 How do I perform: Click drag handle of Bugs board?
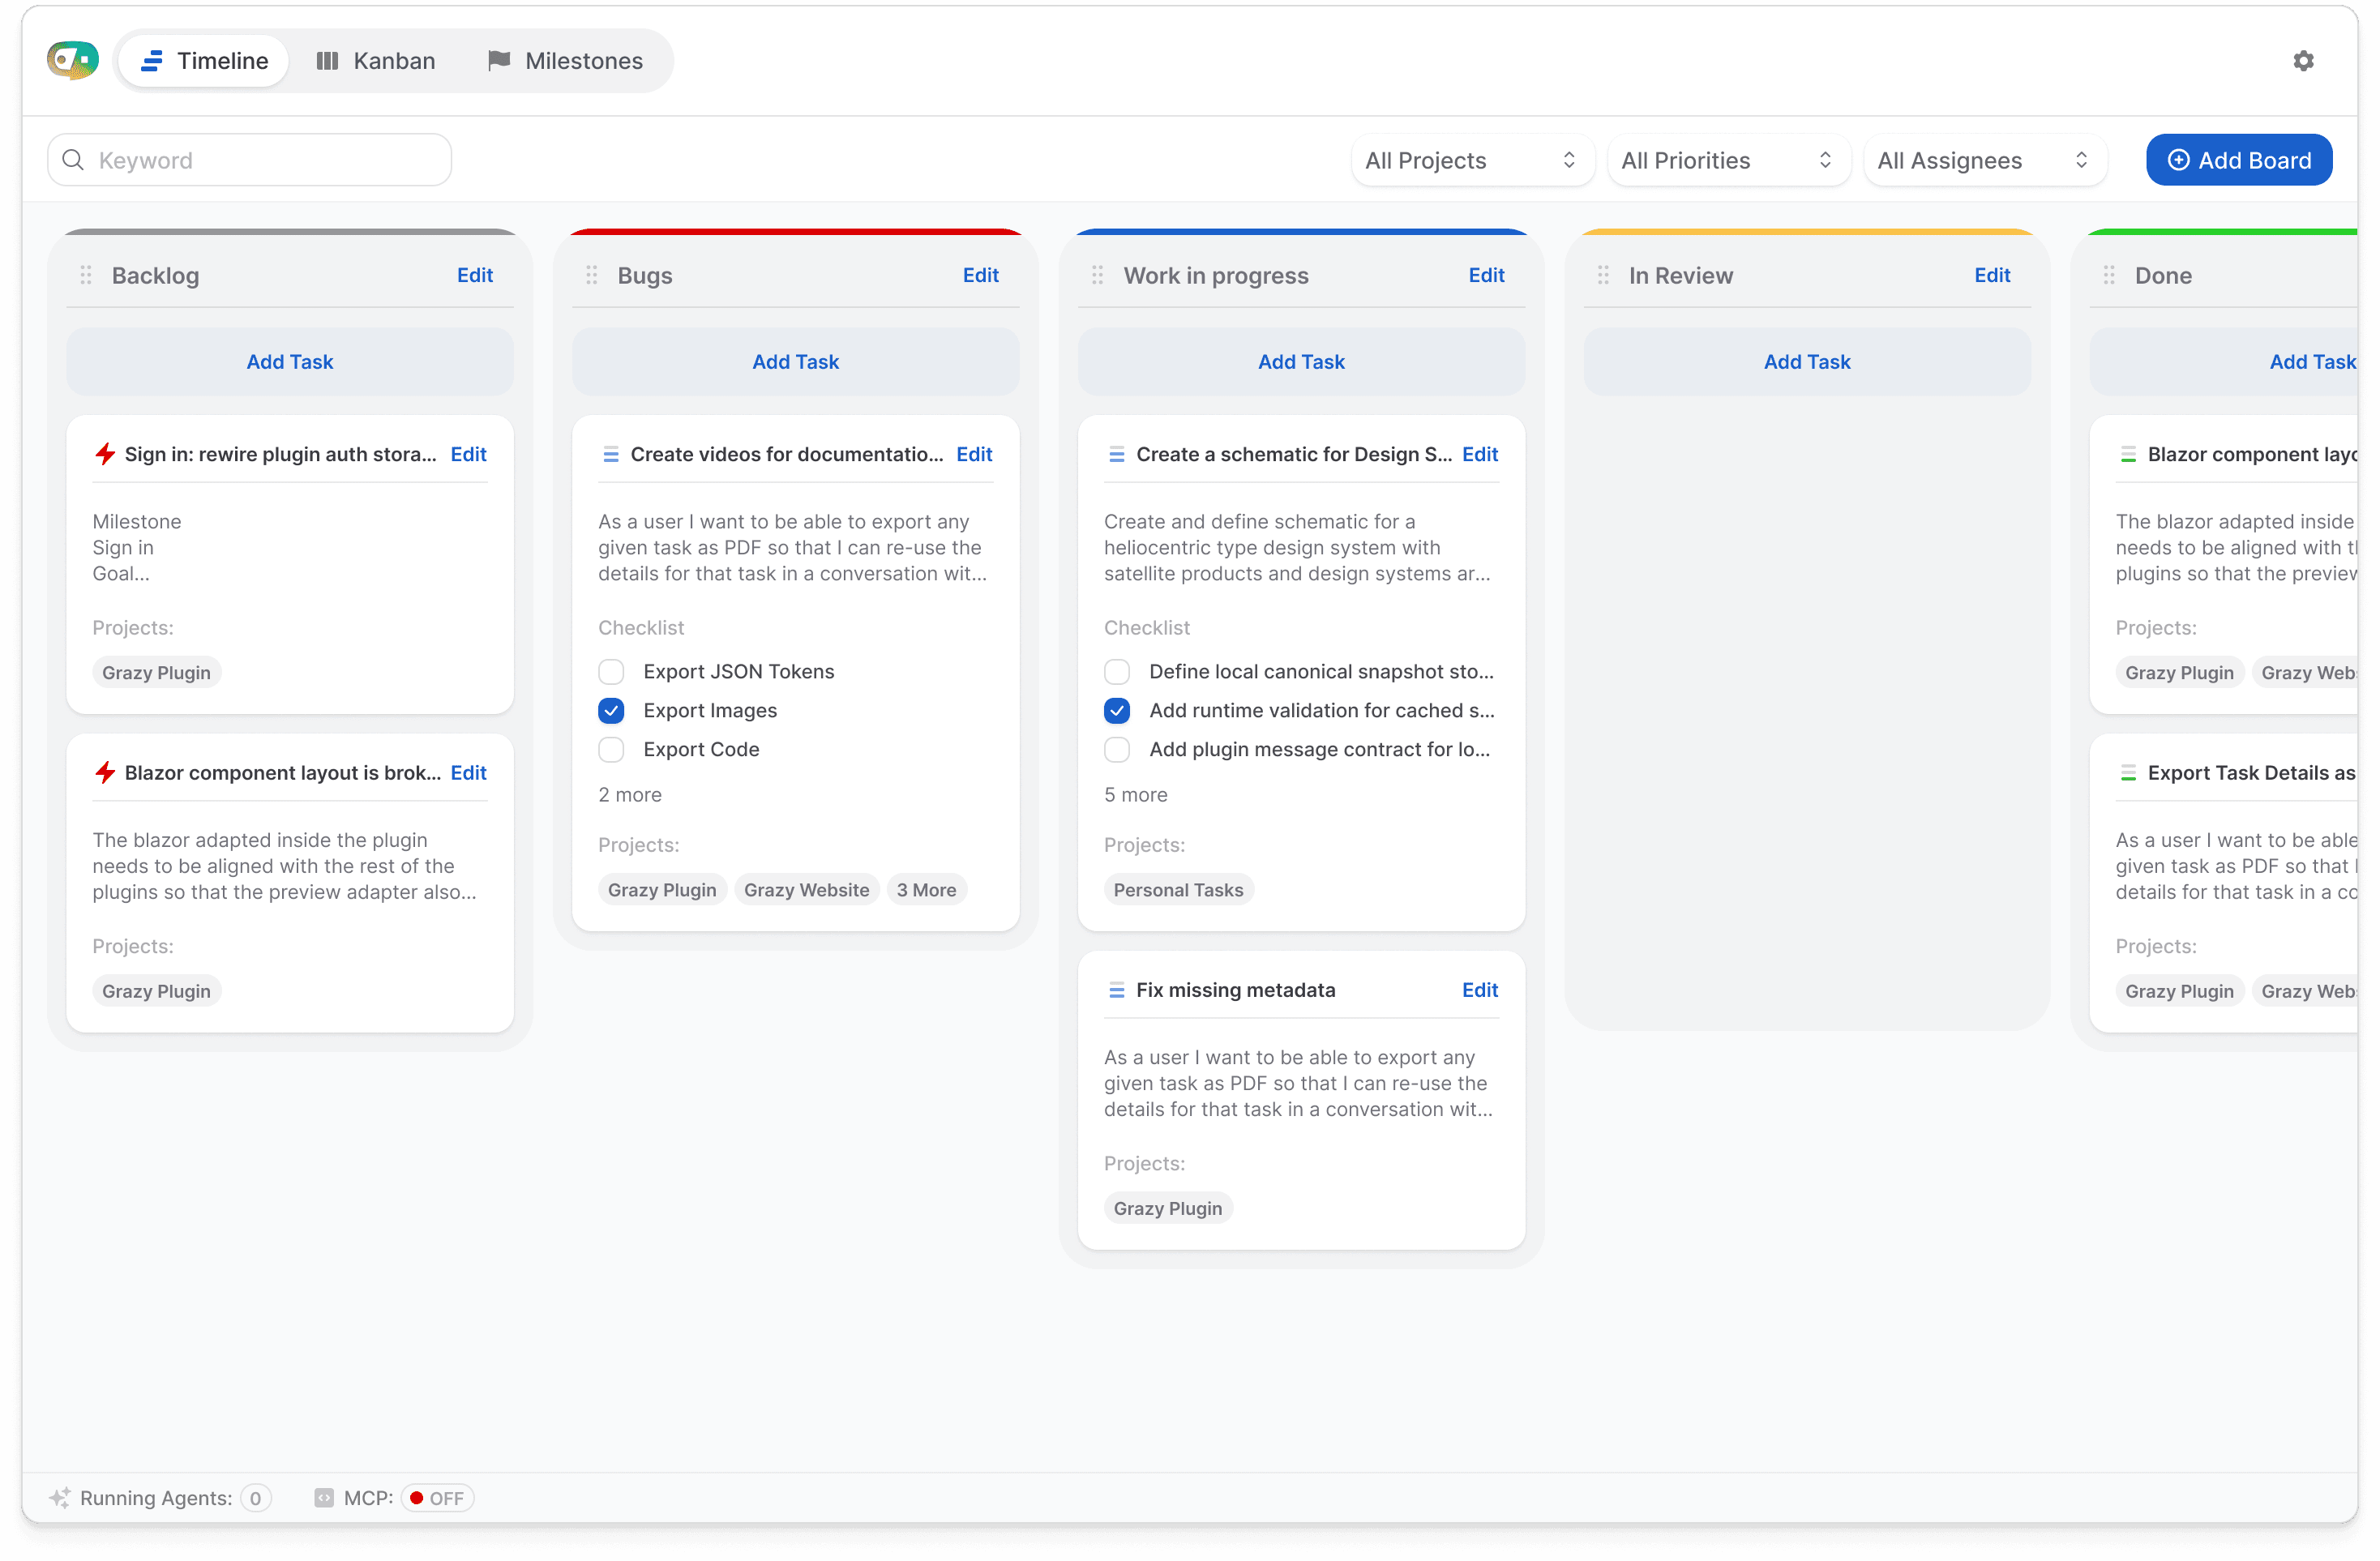tap(592, 275)
